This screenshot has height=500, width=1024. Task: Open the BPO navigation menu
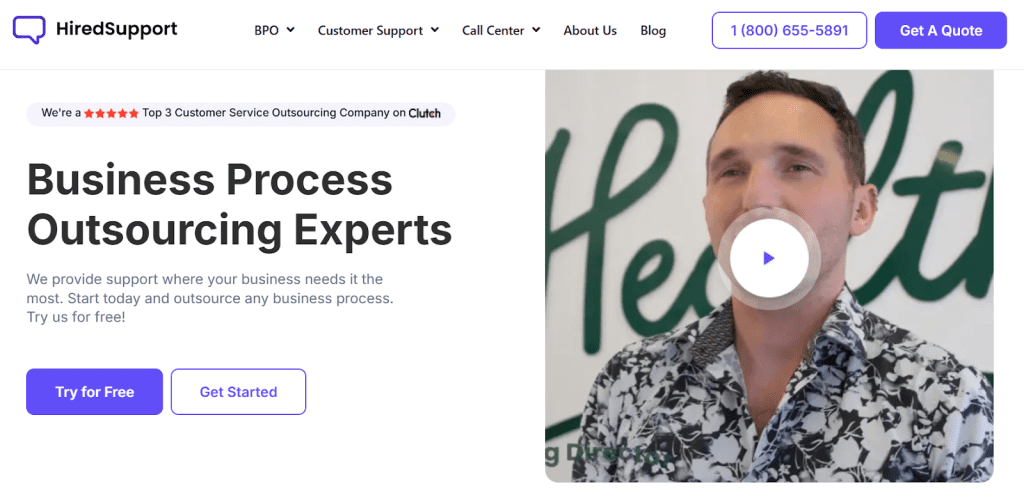[266, 30]
